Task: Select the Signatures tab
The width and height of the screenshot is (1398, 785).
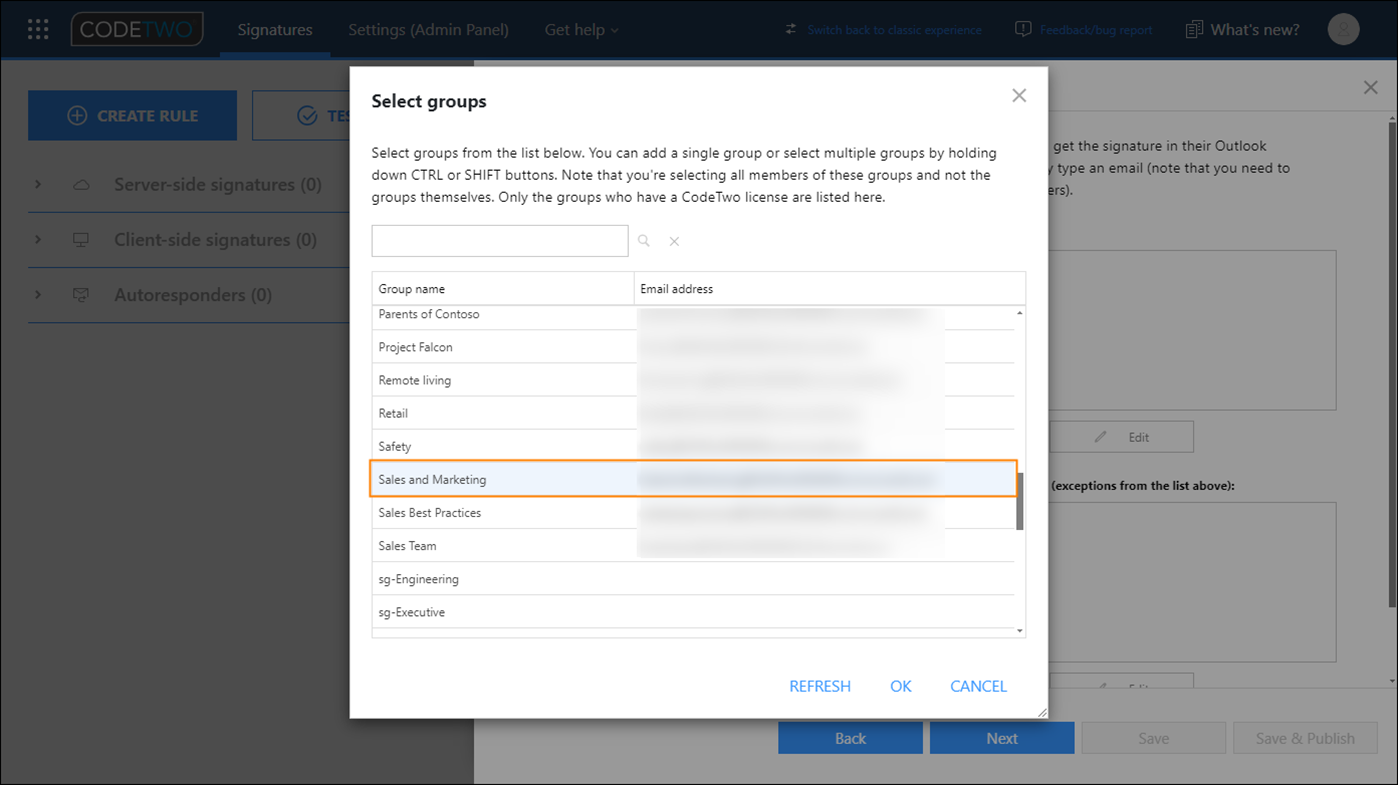Action: 275,29
